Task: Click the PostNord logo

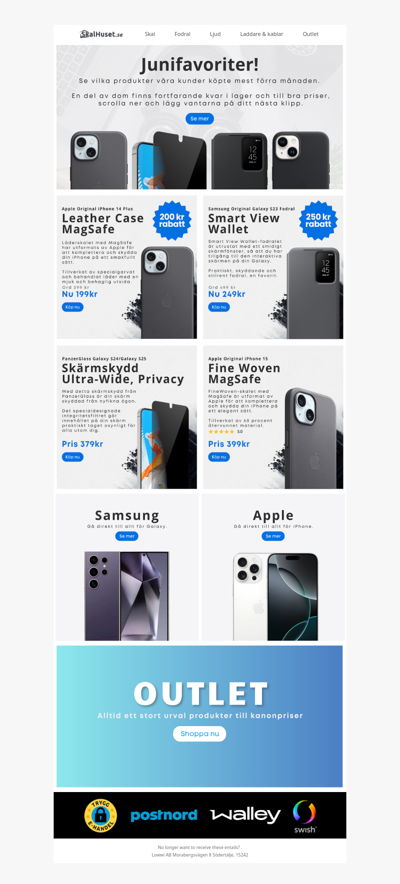Action: point(164,815)
